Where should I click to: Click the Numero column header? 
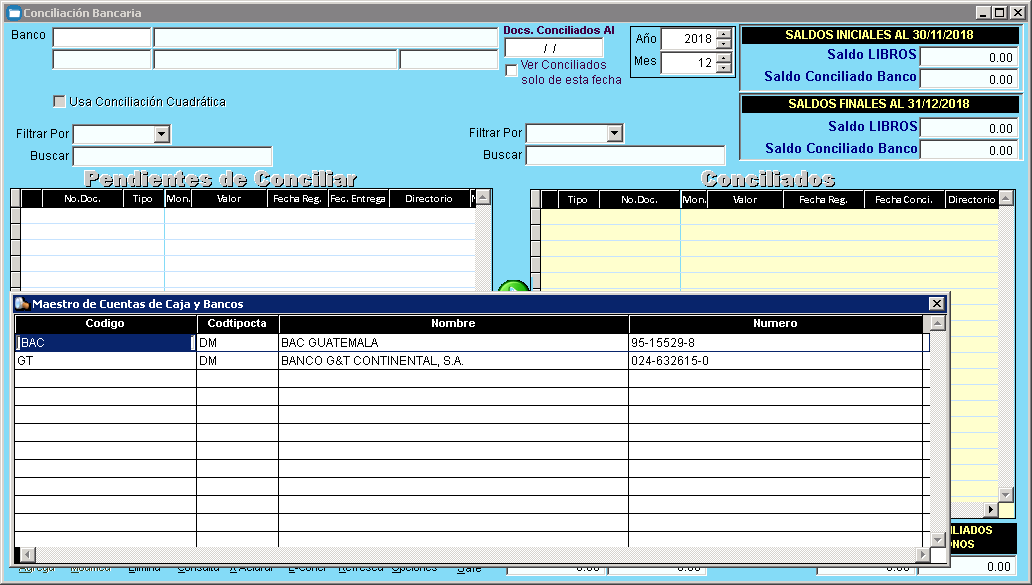775,324
